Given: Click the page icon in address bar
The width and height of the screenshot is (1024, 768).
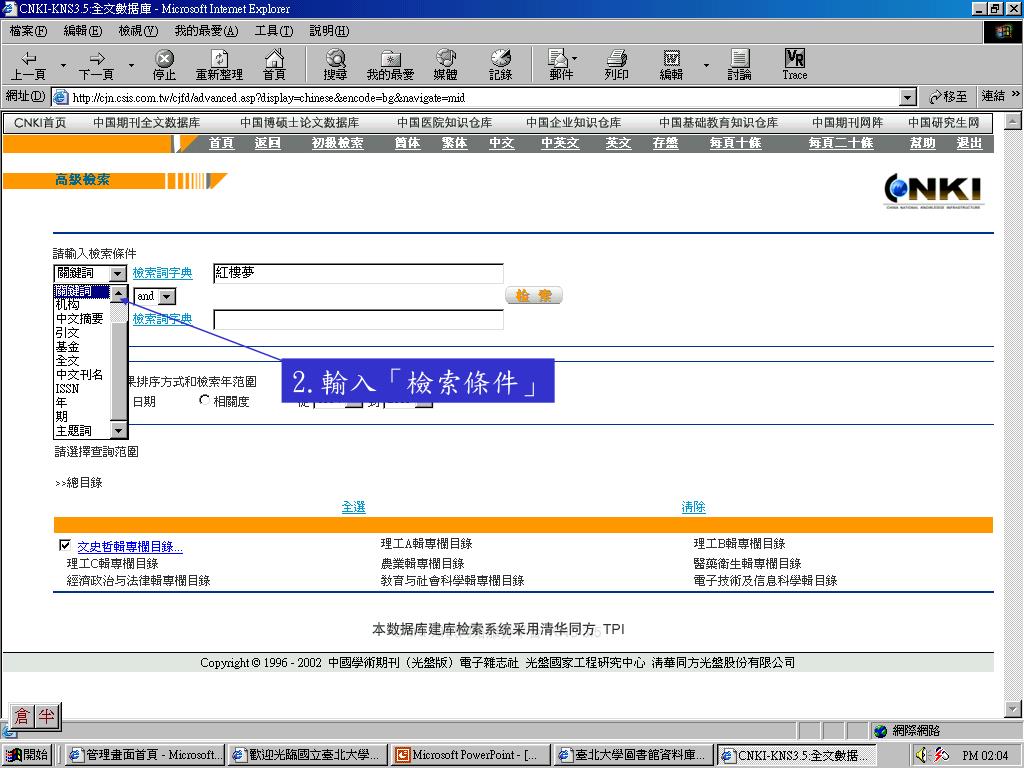Looking at the screenshot, I should coord(60,97).
